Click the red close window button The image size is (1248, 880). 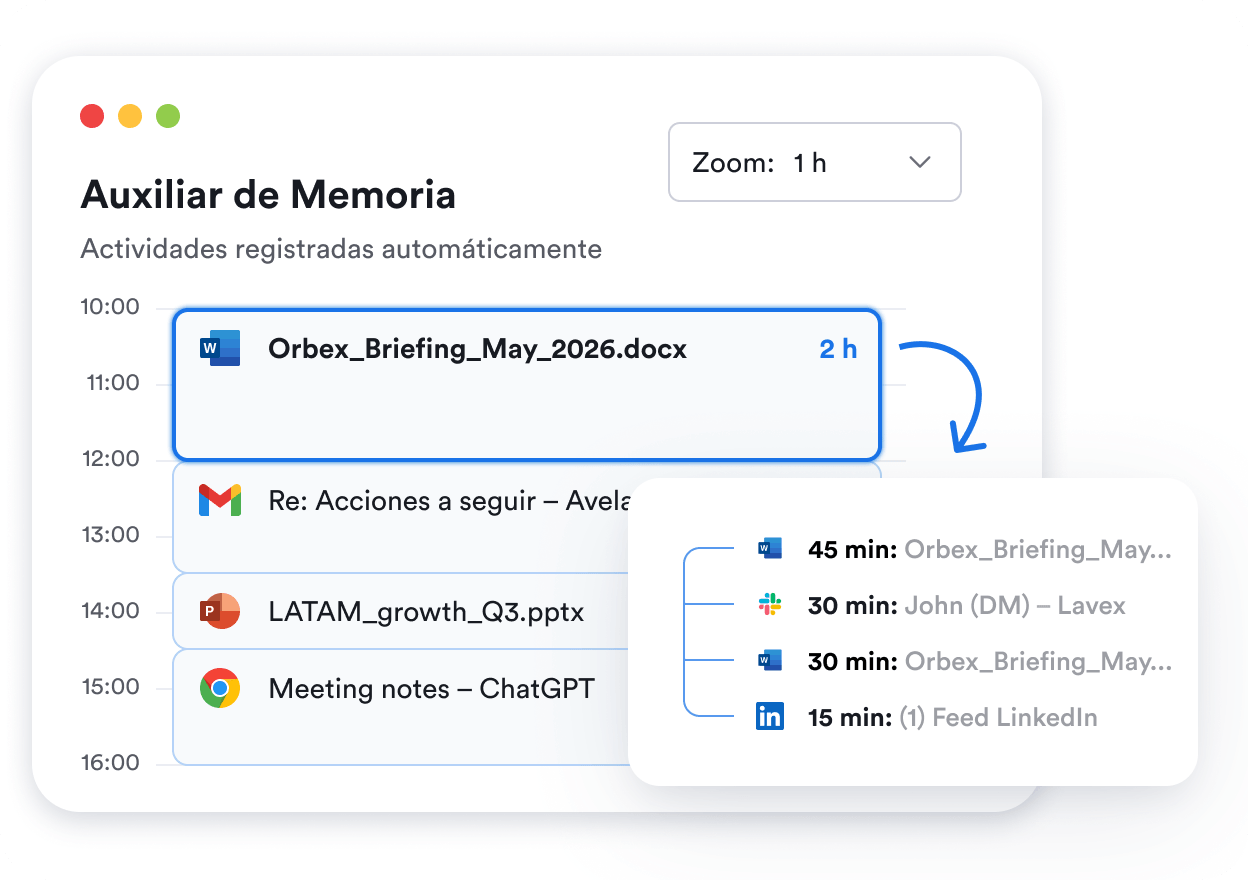92,116
